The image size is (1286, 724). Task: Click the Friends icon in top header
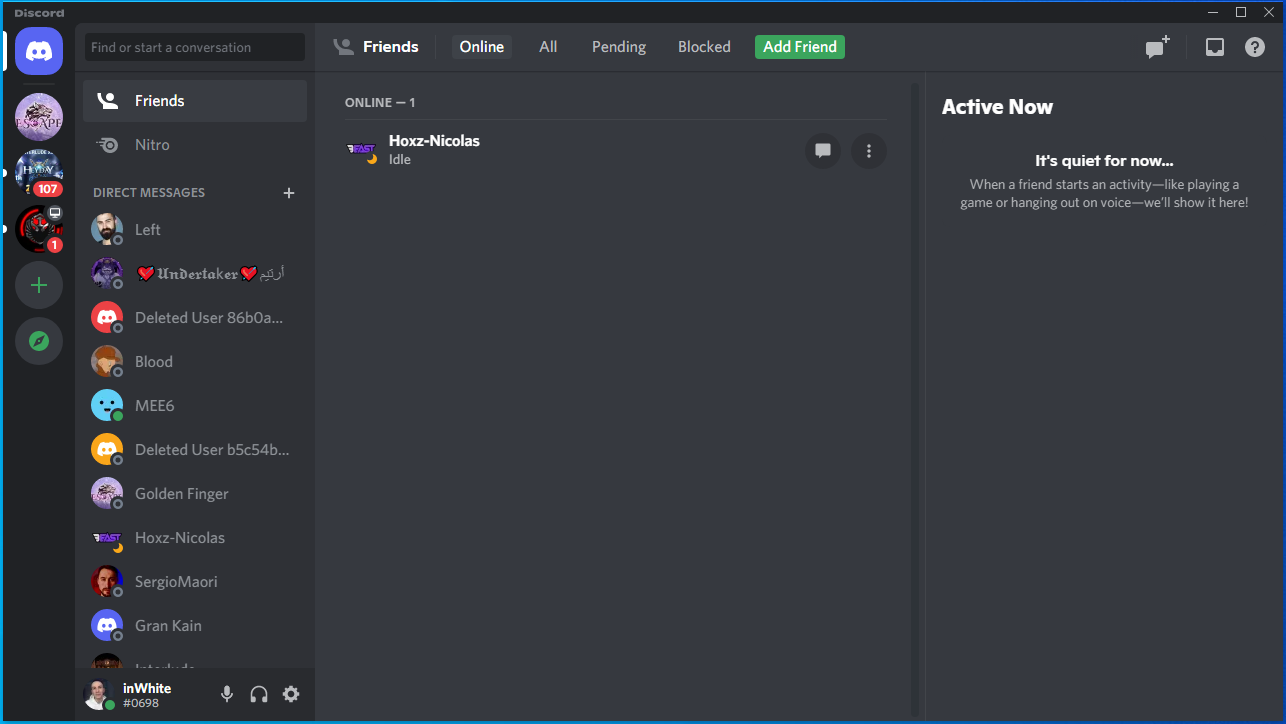point(343,47)
